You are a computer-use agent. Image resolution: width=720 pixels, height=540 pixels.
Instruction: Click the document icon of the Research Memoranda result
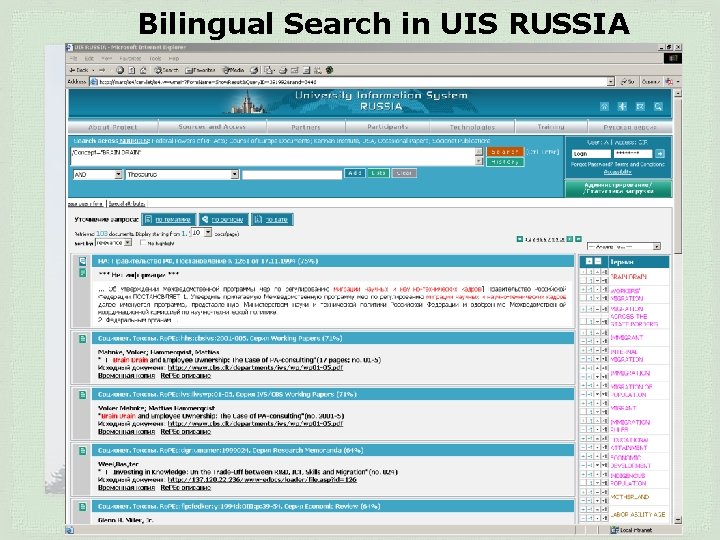83,451
